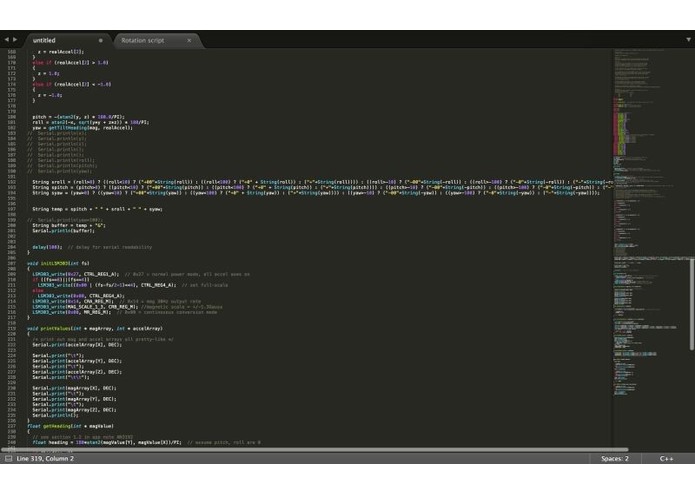The image size is (695, 494).
Task: Click 'LSM303_write(0x00, MR_REG_M);' line
Action: (x=72, y=312)
